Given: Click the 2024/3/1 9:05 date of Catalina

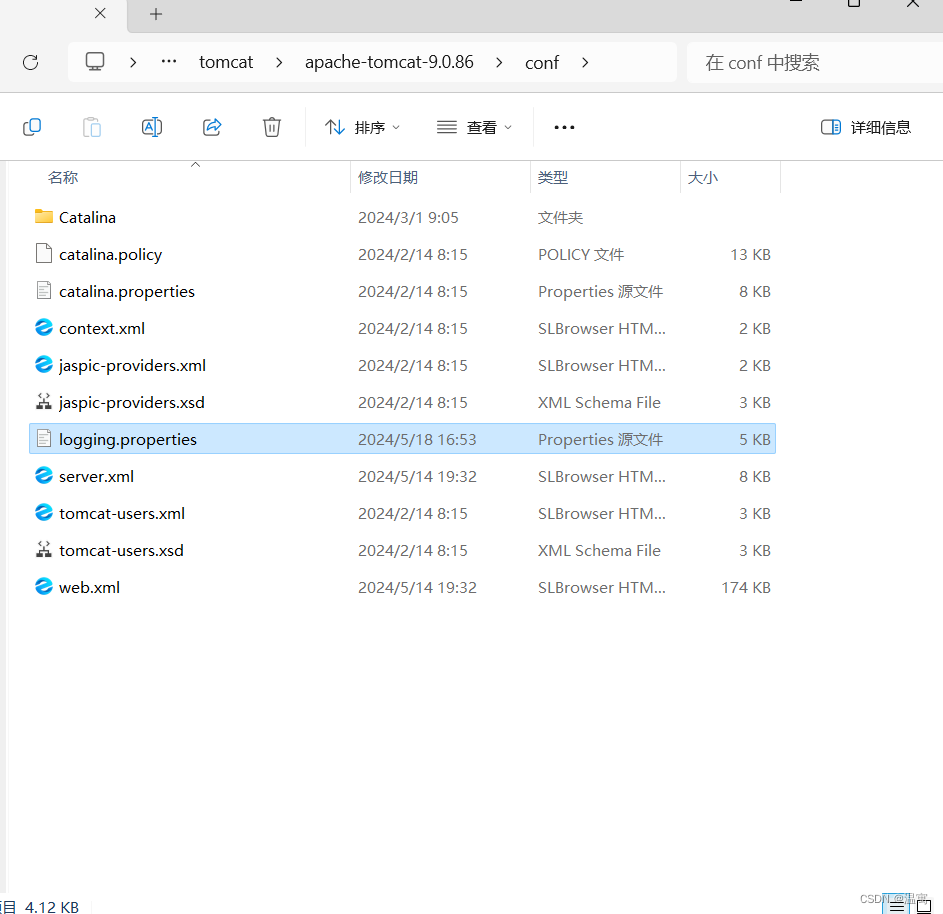Looking at the screenshot, I should coord(408,218).
